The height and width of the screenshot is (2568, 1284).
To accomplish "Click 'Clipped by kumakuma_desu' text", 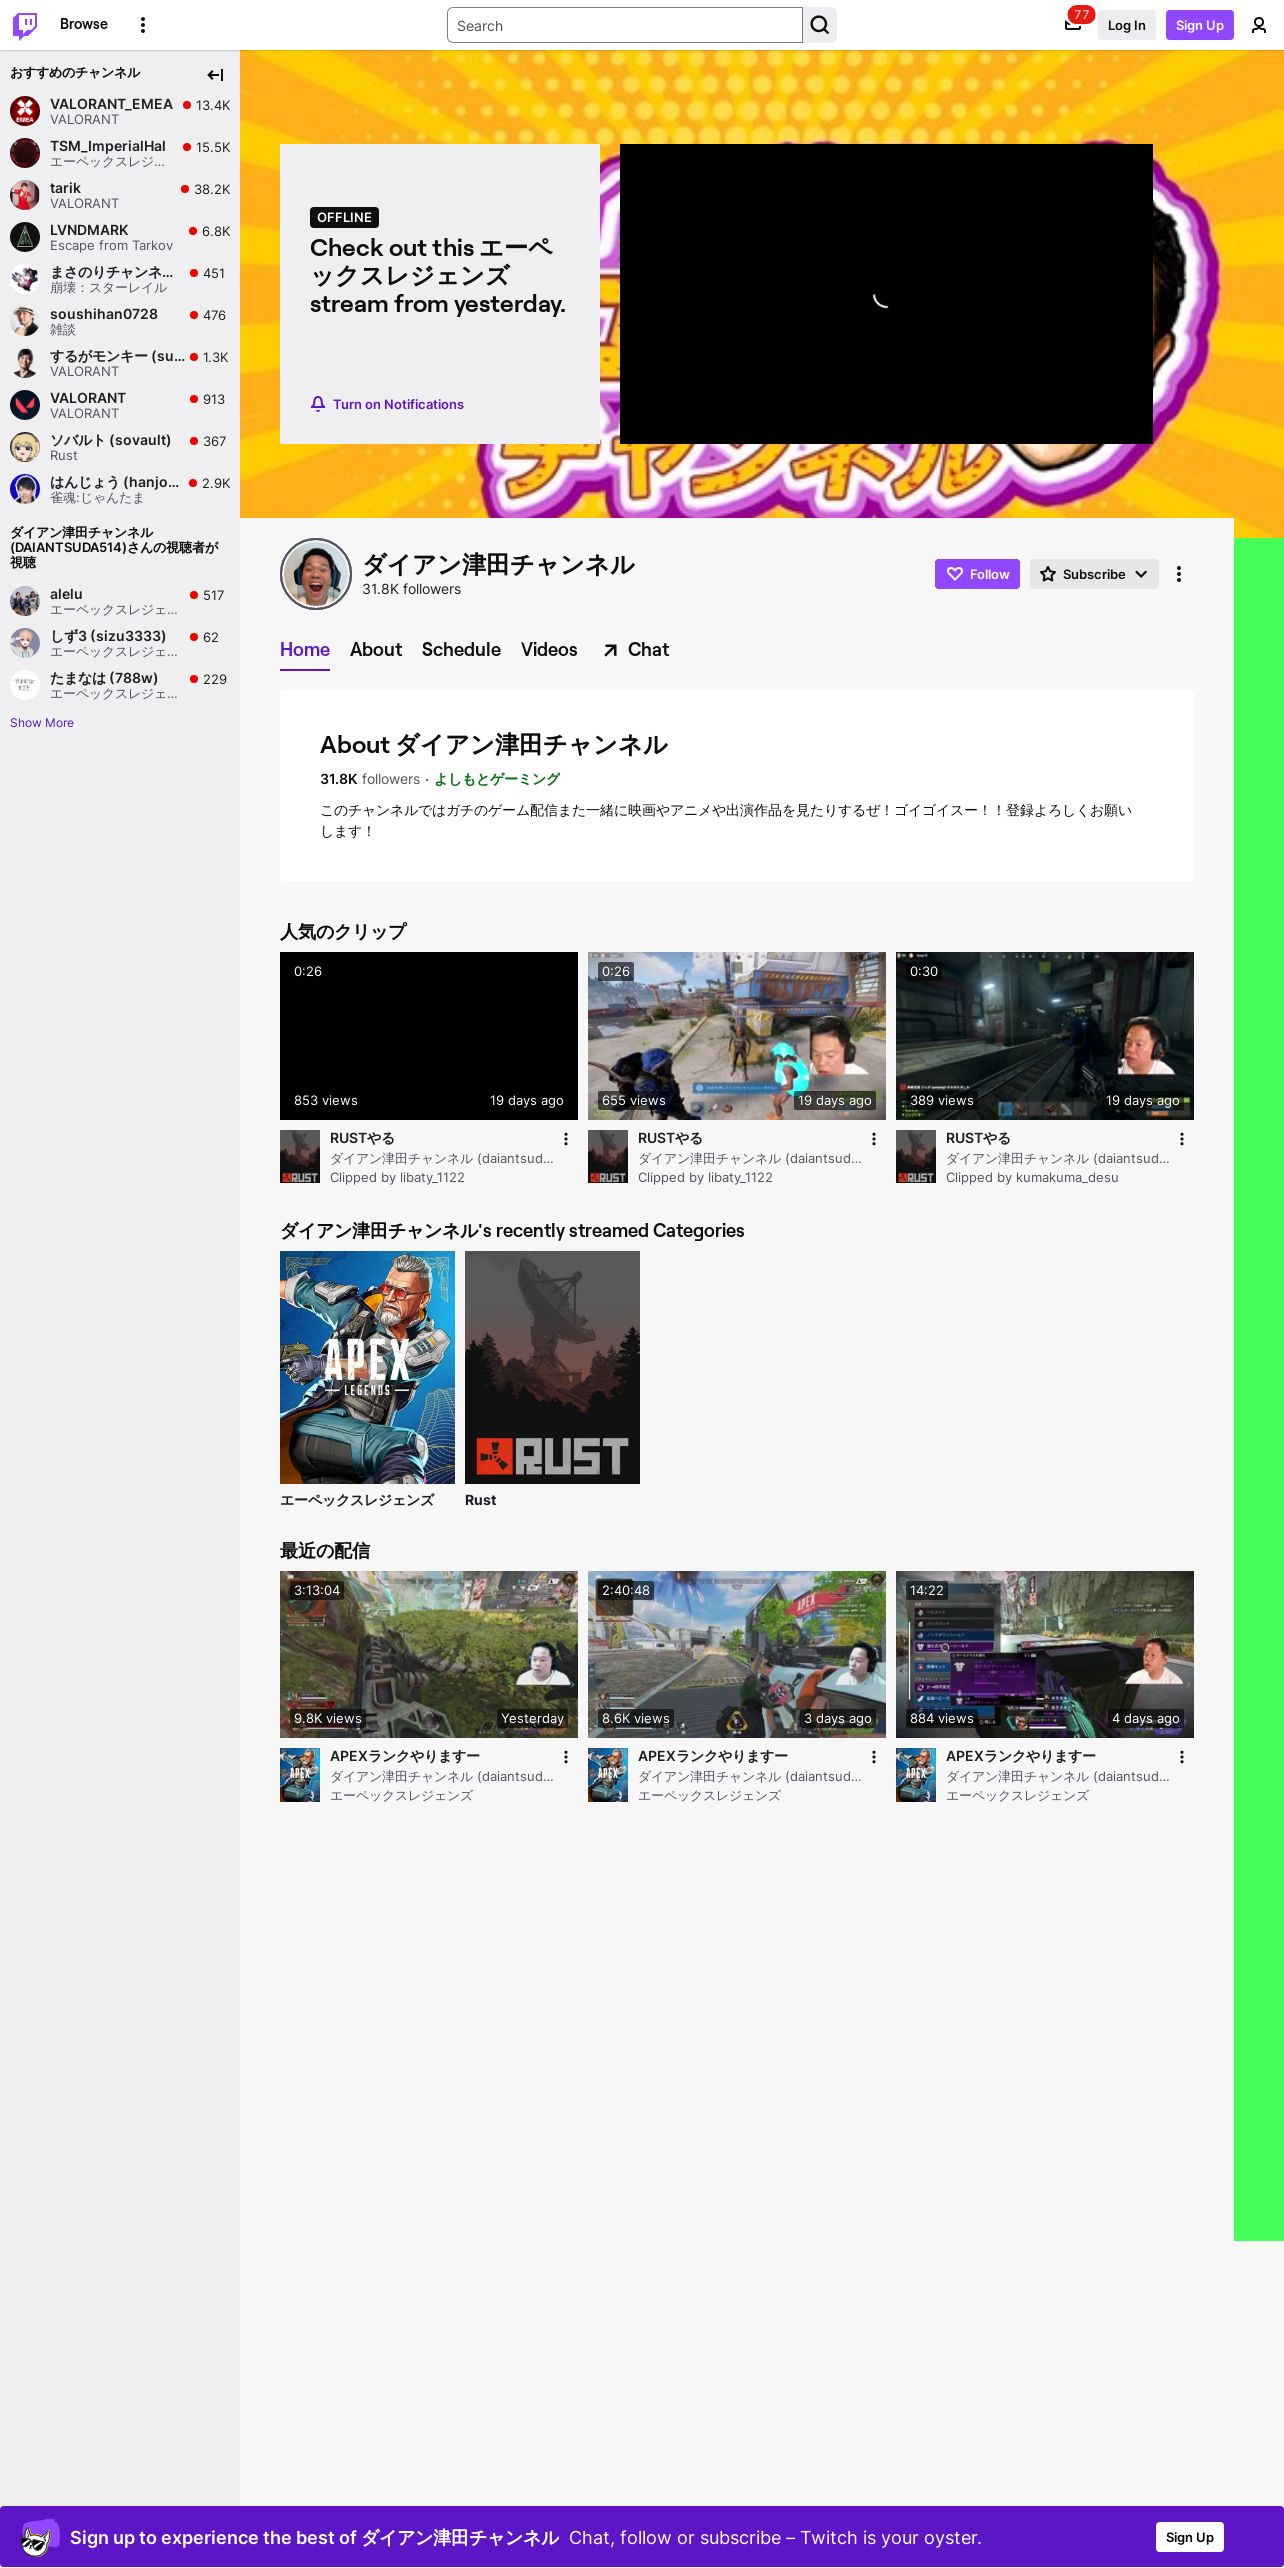I will [1032, 1177].
